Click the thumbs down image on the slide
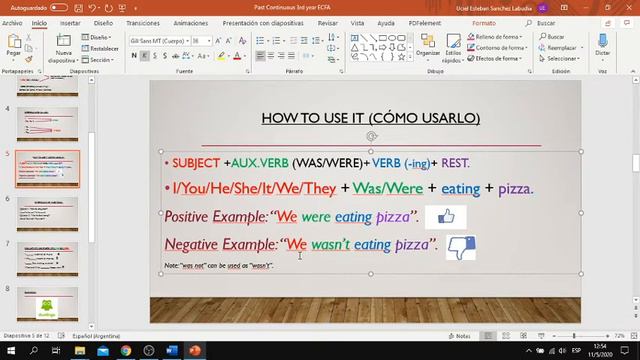Screen dimensions: 640x360 (x=461, y=247)
